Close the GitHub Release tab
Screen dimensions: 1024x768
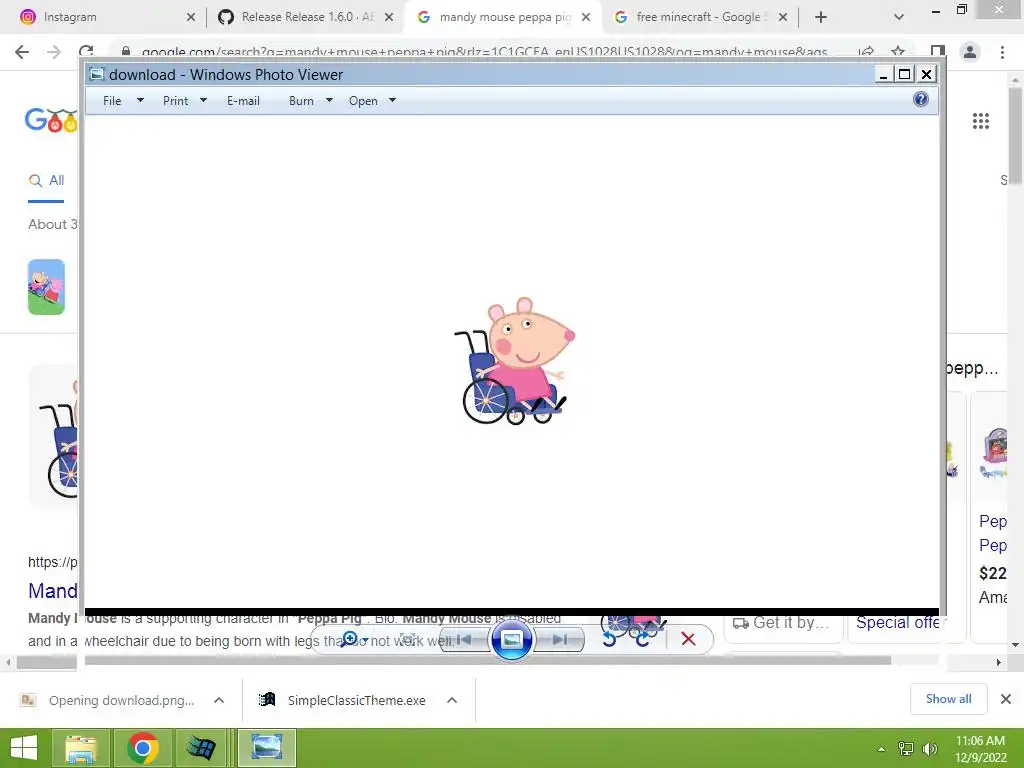[389, 17]
